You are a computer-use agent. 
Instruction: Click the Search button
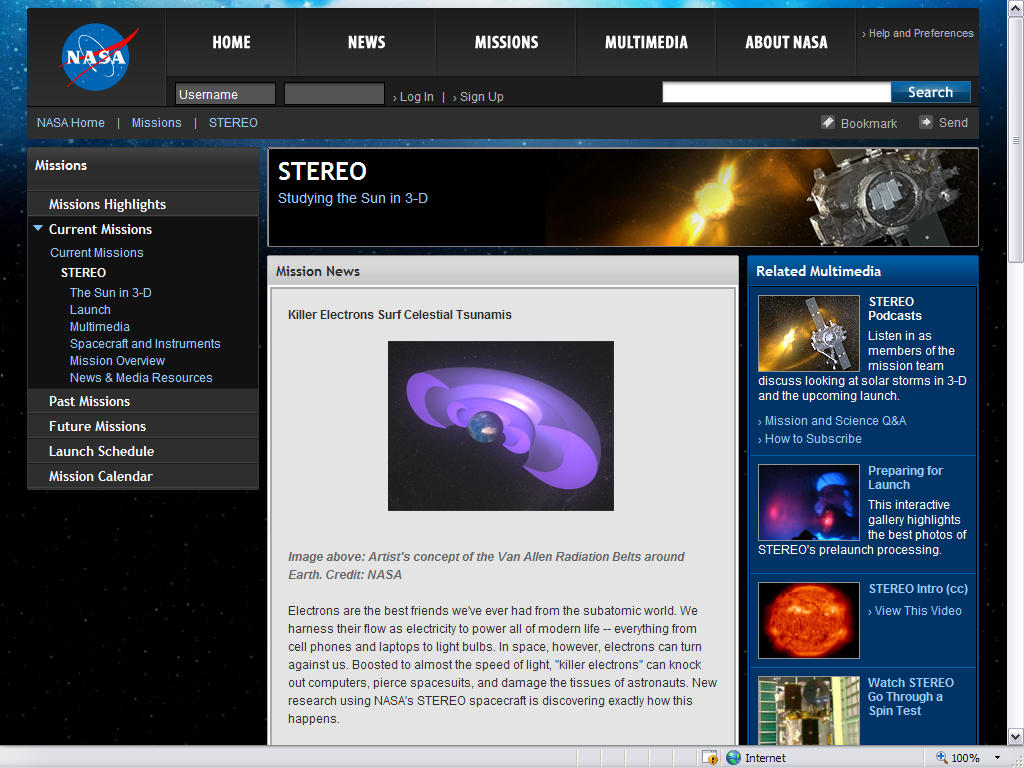931,92
